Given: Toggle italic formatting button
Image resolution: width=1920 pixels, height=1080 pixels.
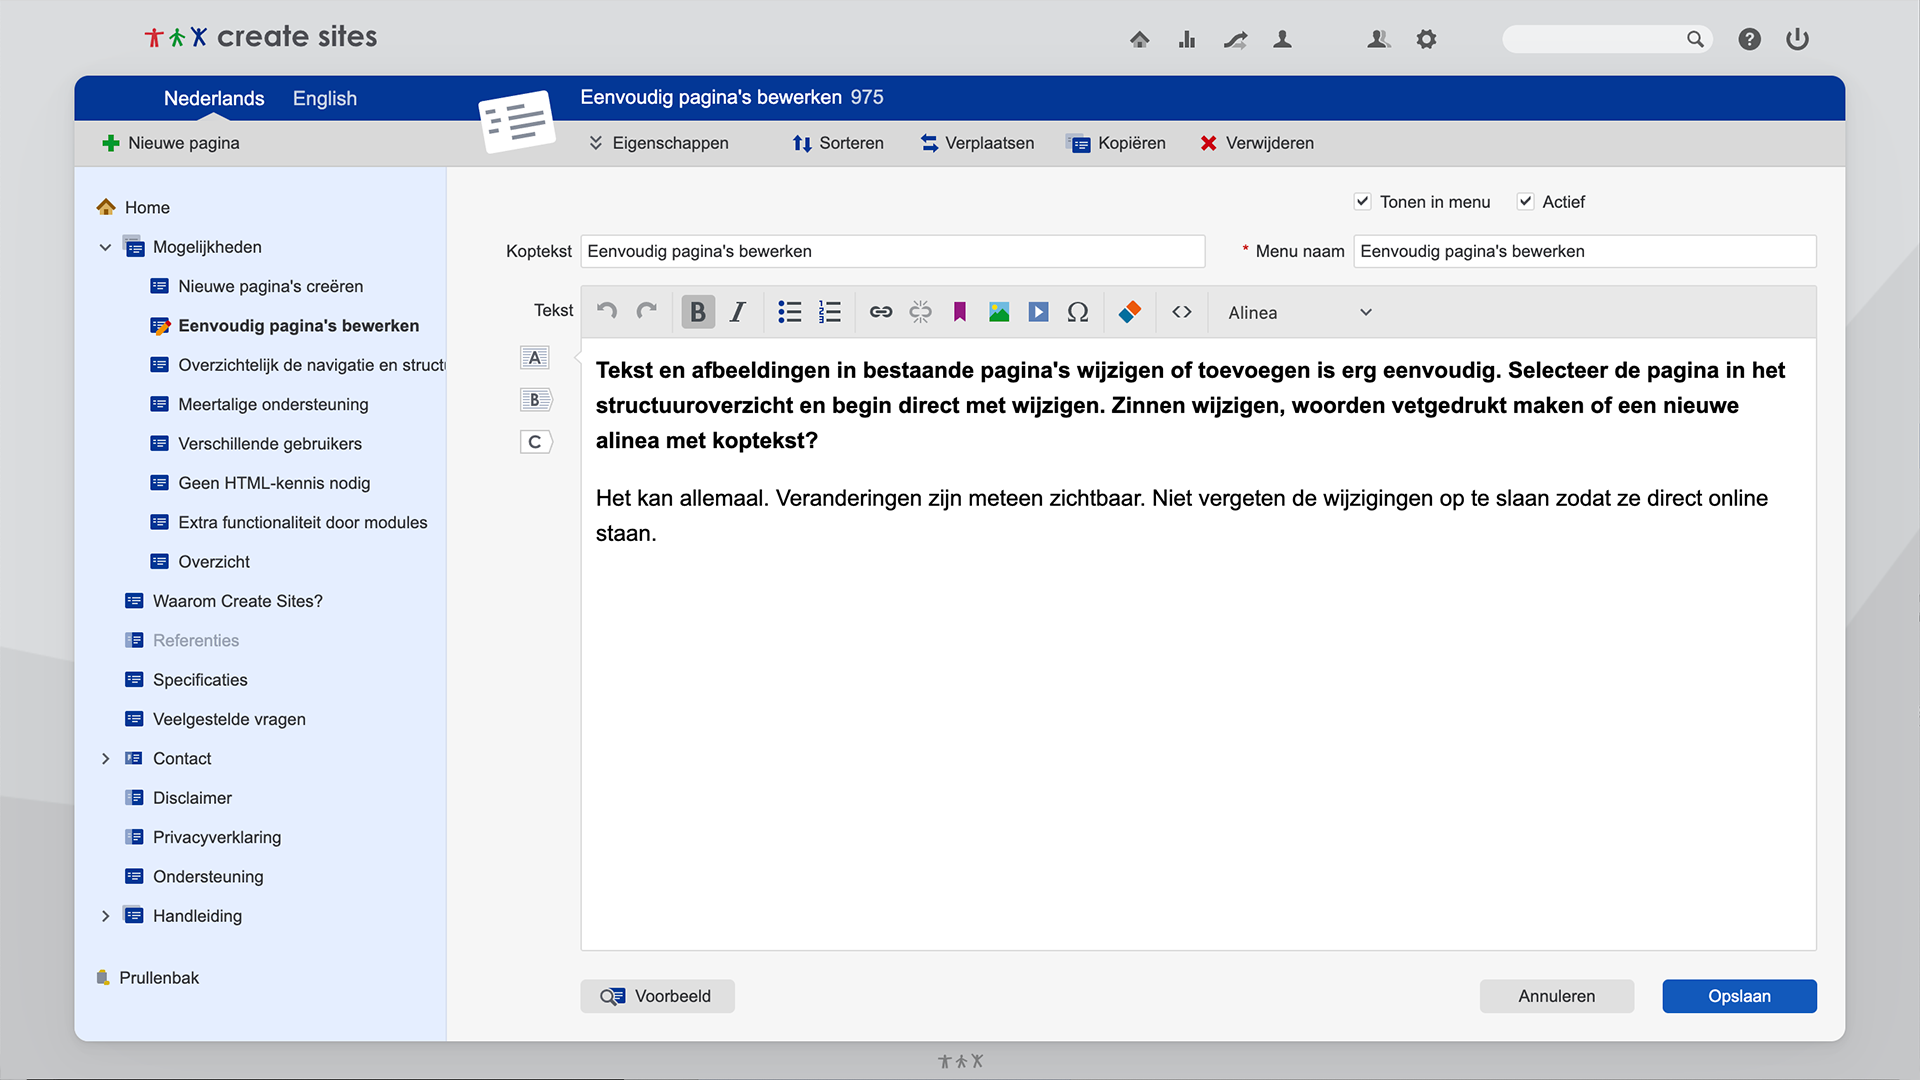Looking at the screenshot, I should 738,312.
